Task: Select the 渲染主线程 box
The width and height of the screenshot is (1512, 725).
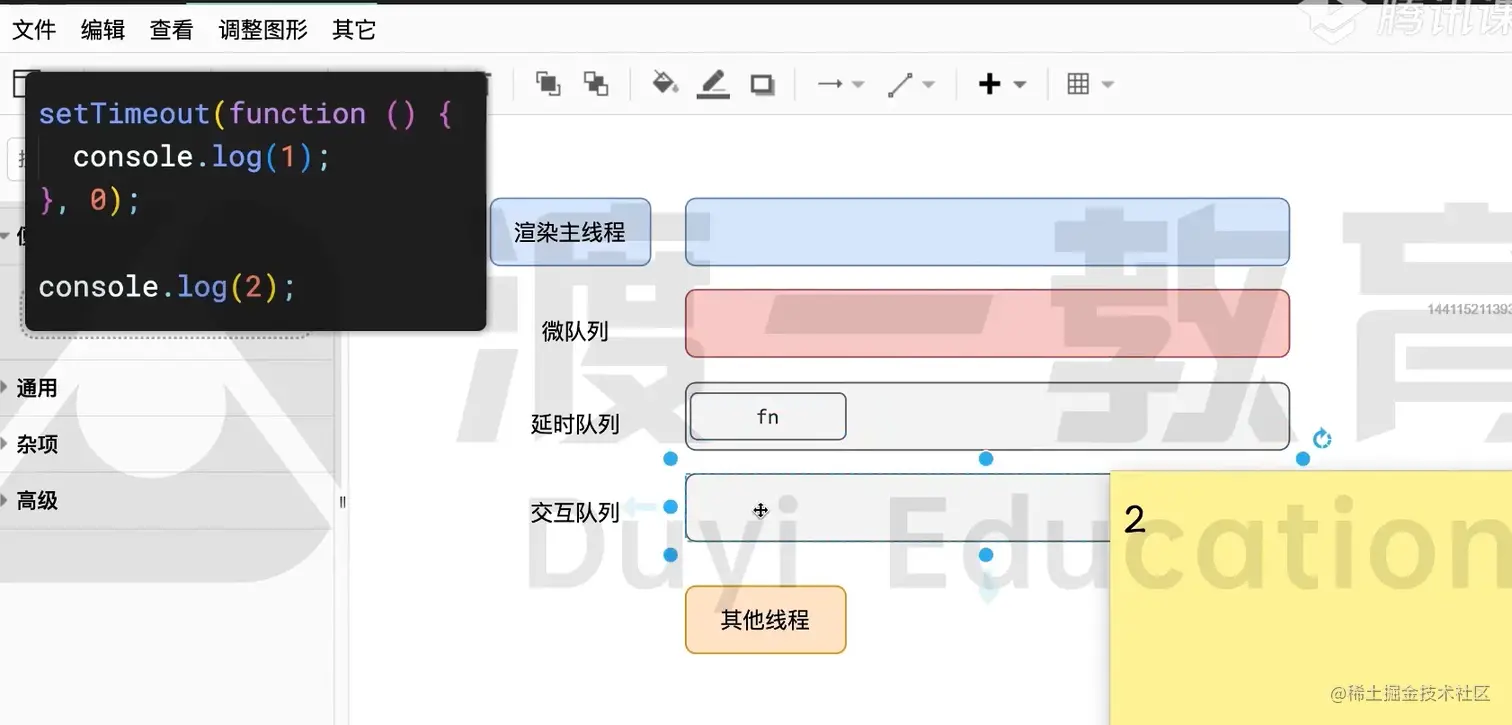Action: coord(570,232)
